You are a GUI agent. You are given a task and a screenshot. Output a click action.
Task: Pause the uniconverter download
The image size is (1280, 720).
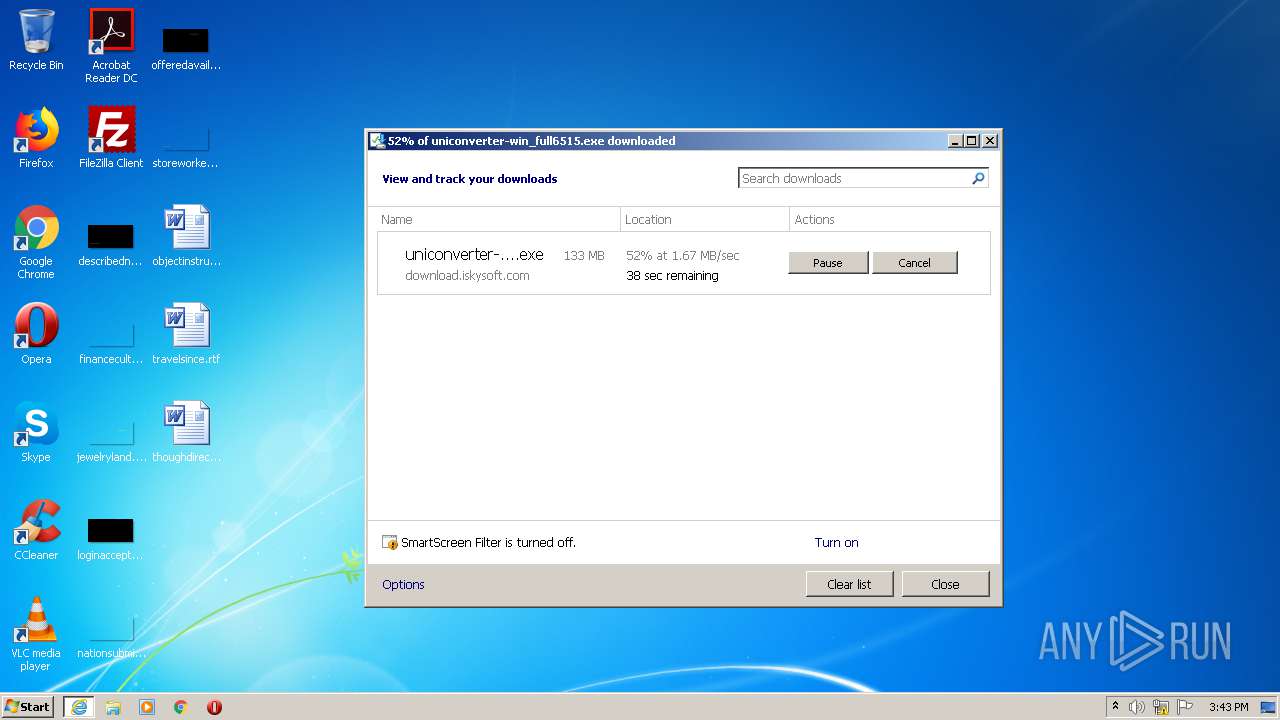[828, 262]
